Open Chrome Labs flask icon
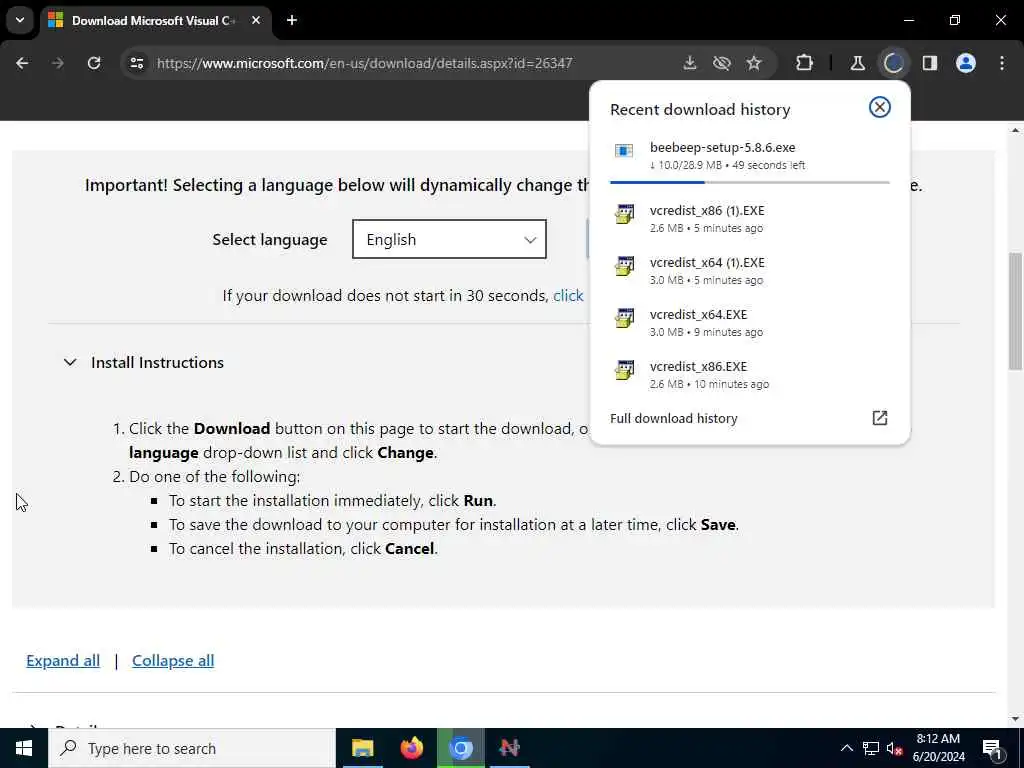This screenshot has height=768, width=1024. (x=857, y=63)
